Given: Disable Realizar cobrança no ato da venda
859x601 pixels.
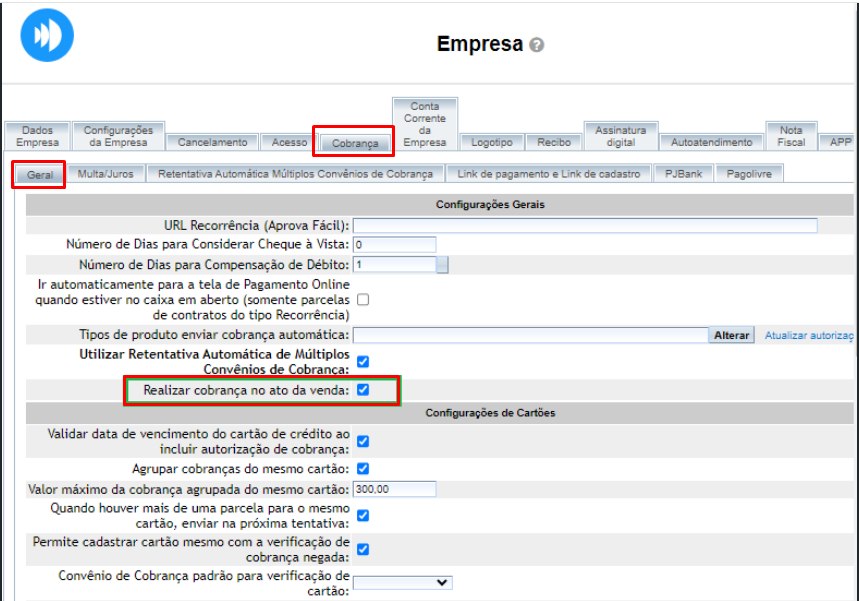Looking at the screenshot, I should 363,390.
